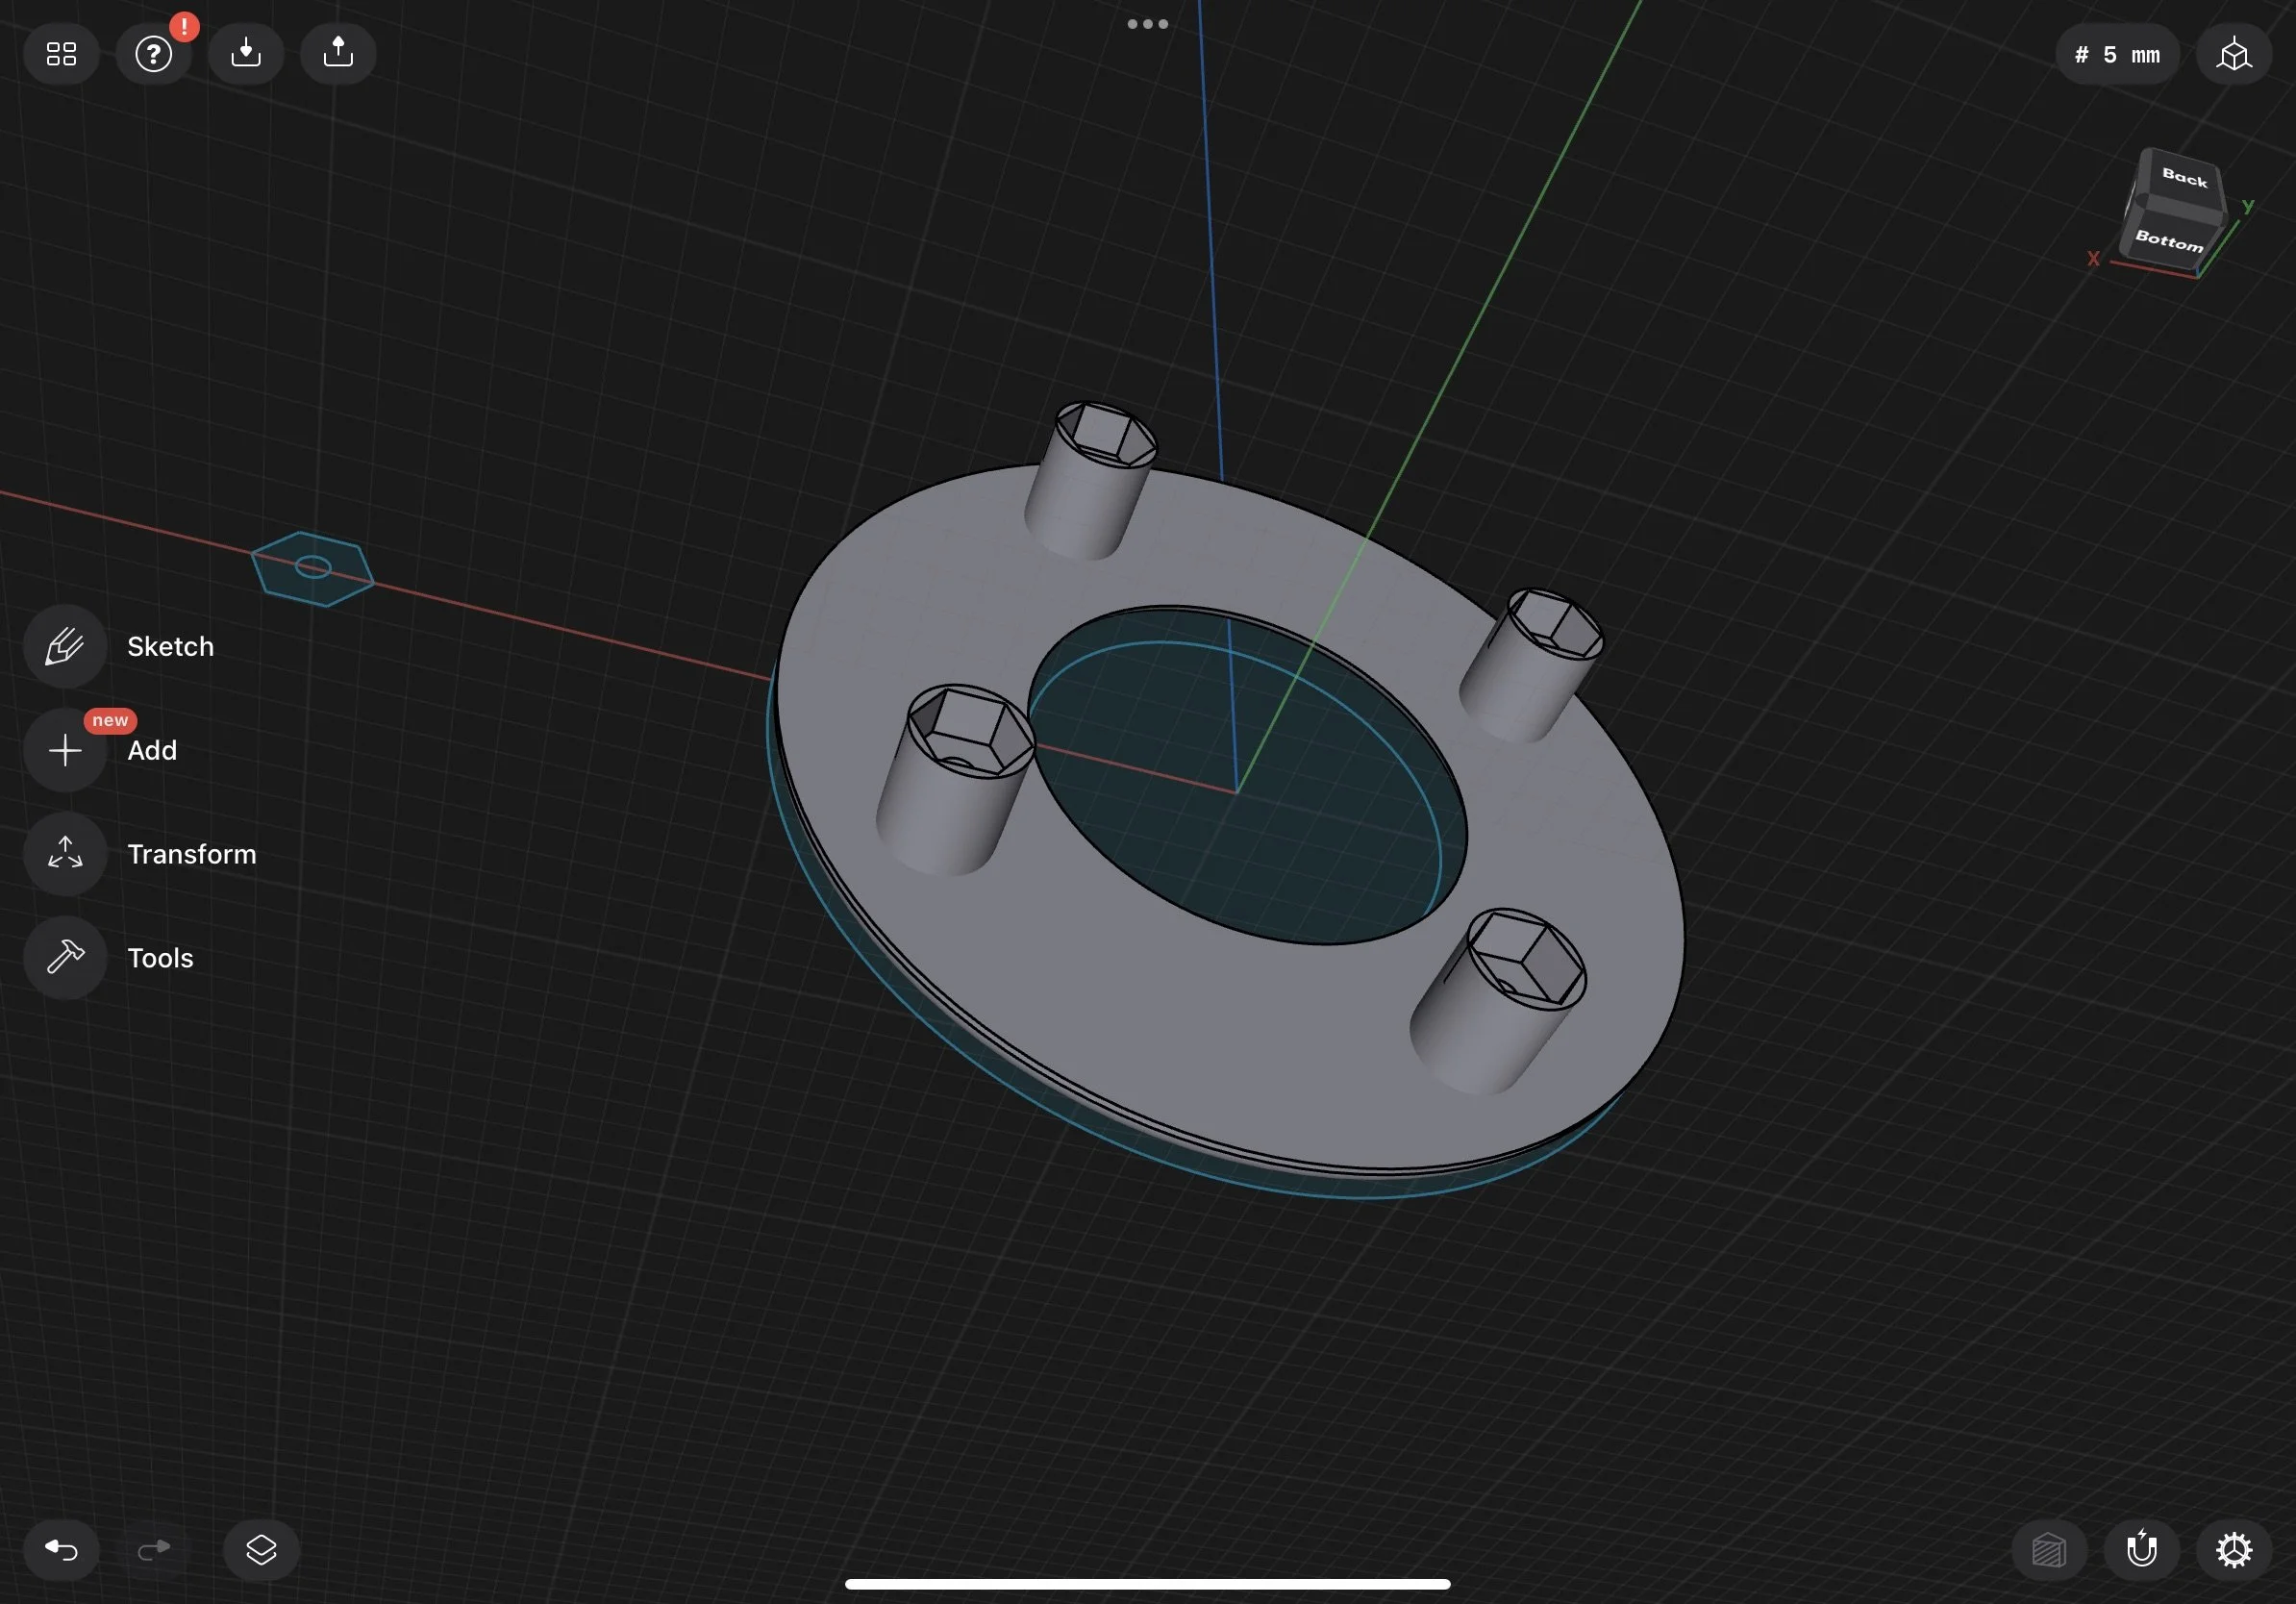Toggle orthographic perspective view cube icon
Viewport: 2296px width, 1604px height.
click(x=2233, y=54)
